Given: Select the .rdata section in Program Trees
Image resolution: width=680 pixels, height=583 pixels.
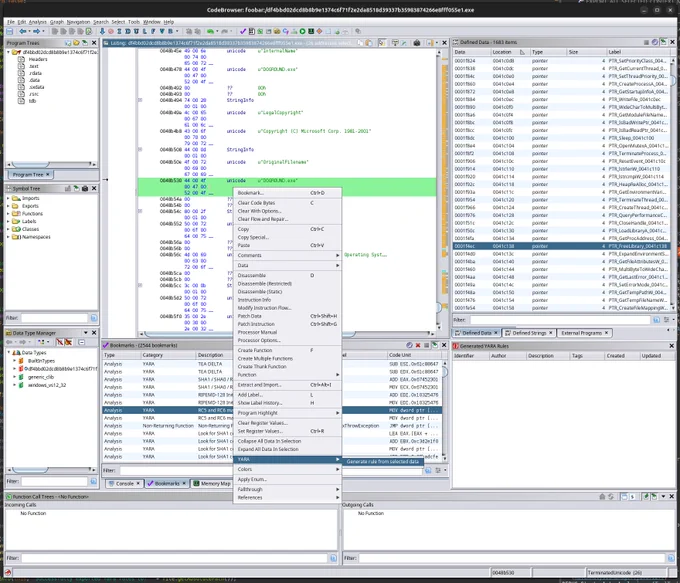Looking at the screenshot, I should (x=35, y=73).
